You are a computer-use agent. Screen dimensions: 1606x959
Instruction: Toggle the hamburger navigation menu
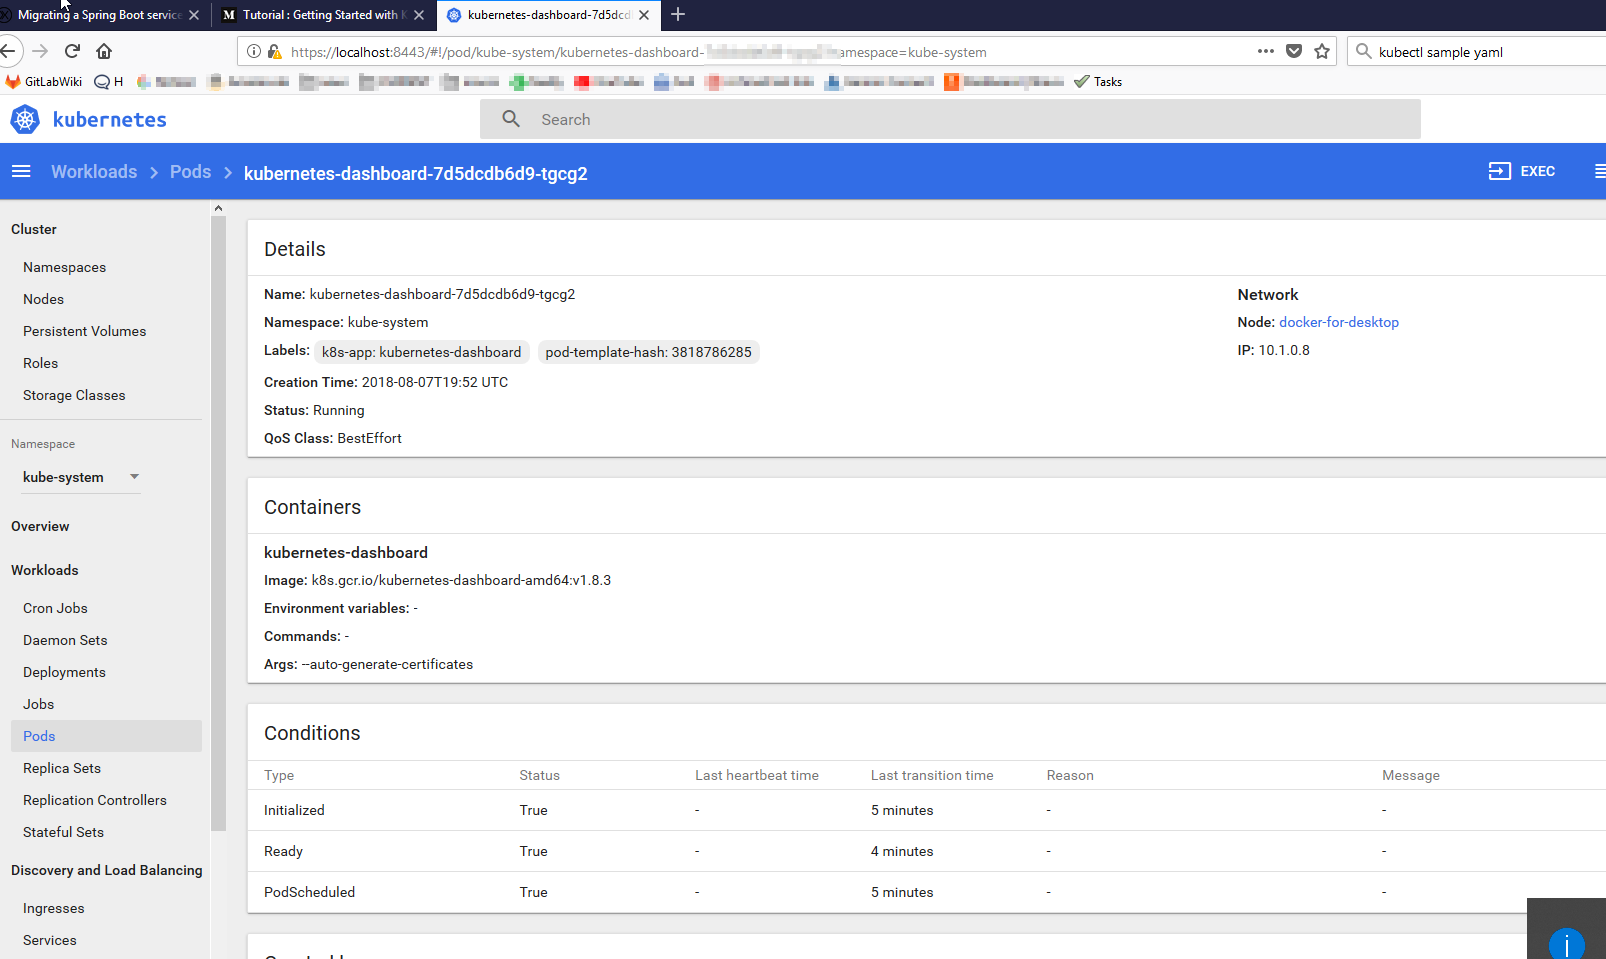[x=21, y=172]
